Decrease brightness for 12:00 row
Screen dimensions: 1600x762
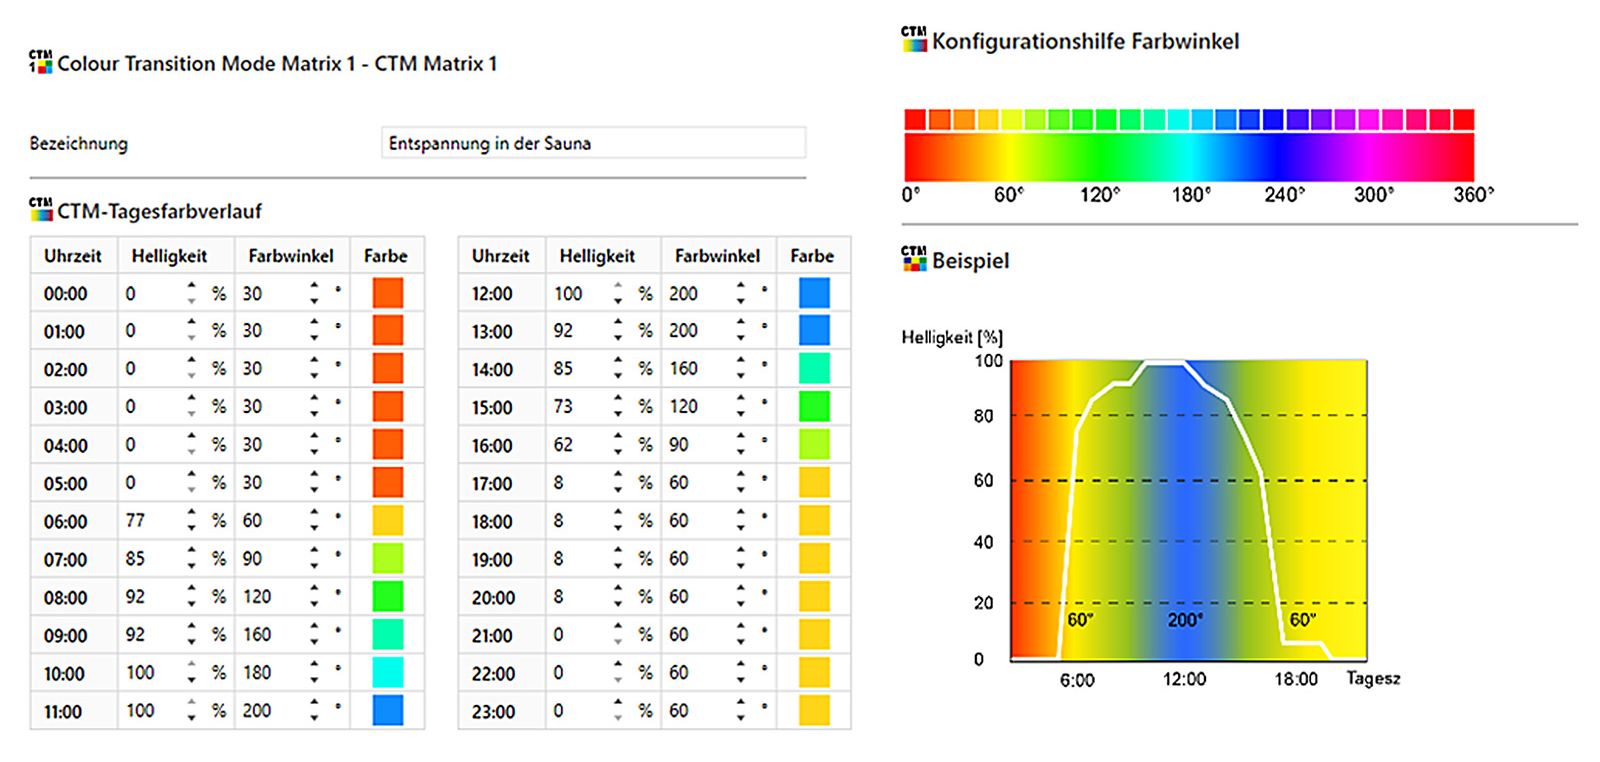coord(618,300)
